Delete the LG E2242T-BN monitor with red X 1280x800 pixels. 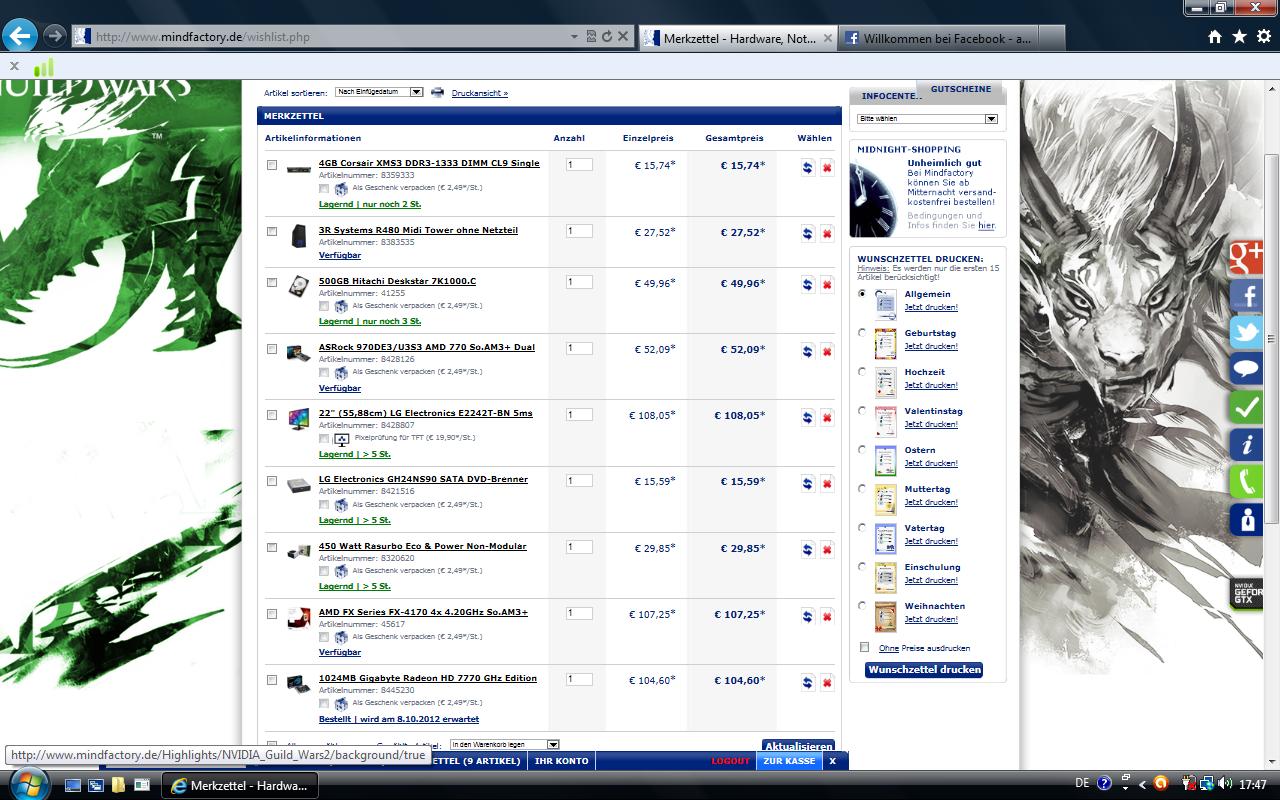point(827,417)
